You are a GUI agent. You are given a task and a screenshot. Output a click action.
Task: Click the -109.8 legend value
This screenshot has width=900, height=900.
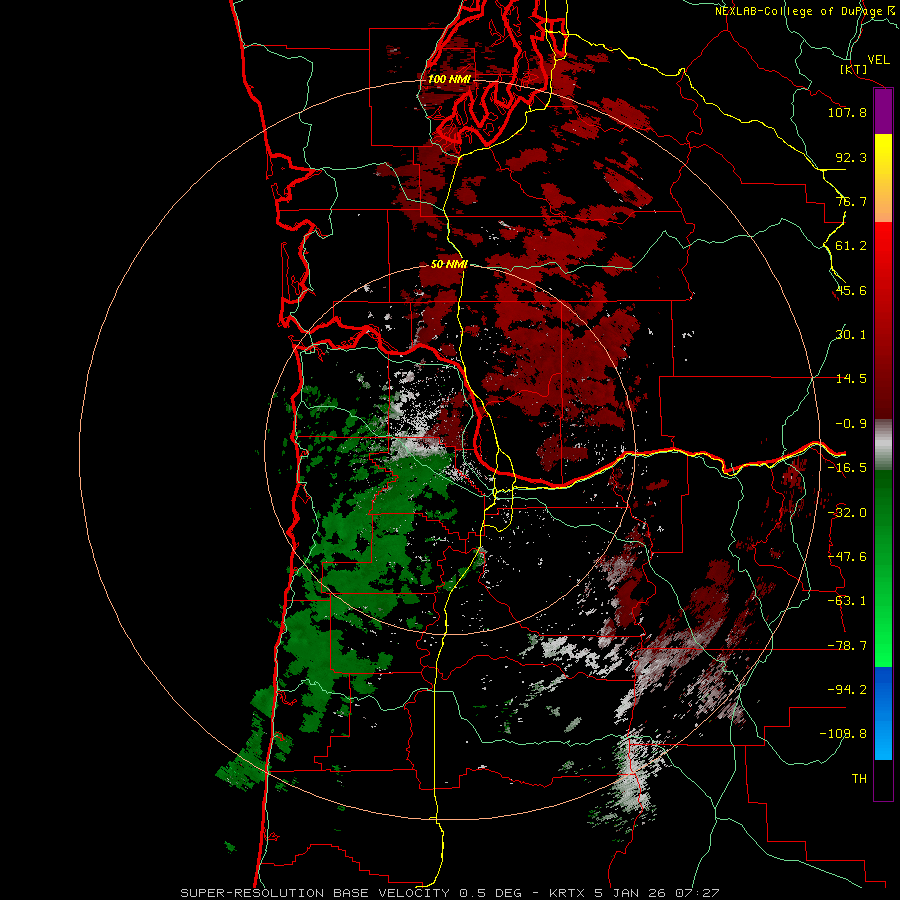pos(844,734)
